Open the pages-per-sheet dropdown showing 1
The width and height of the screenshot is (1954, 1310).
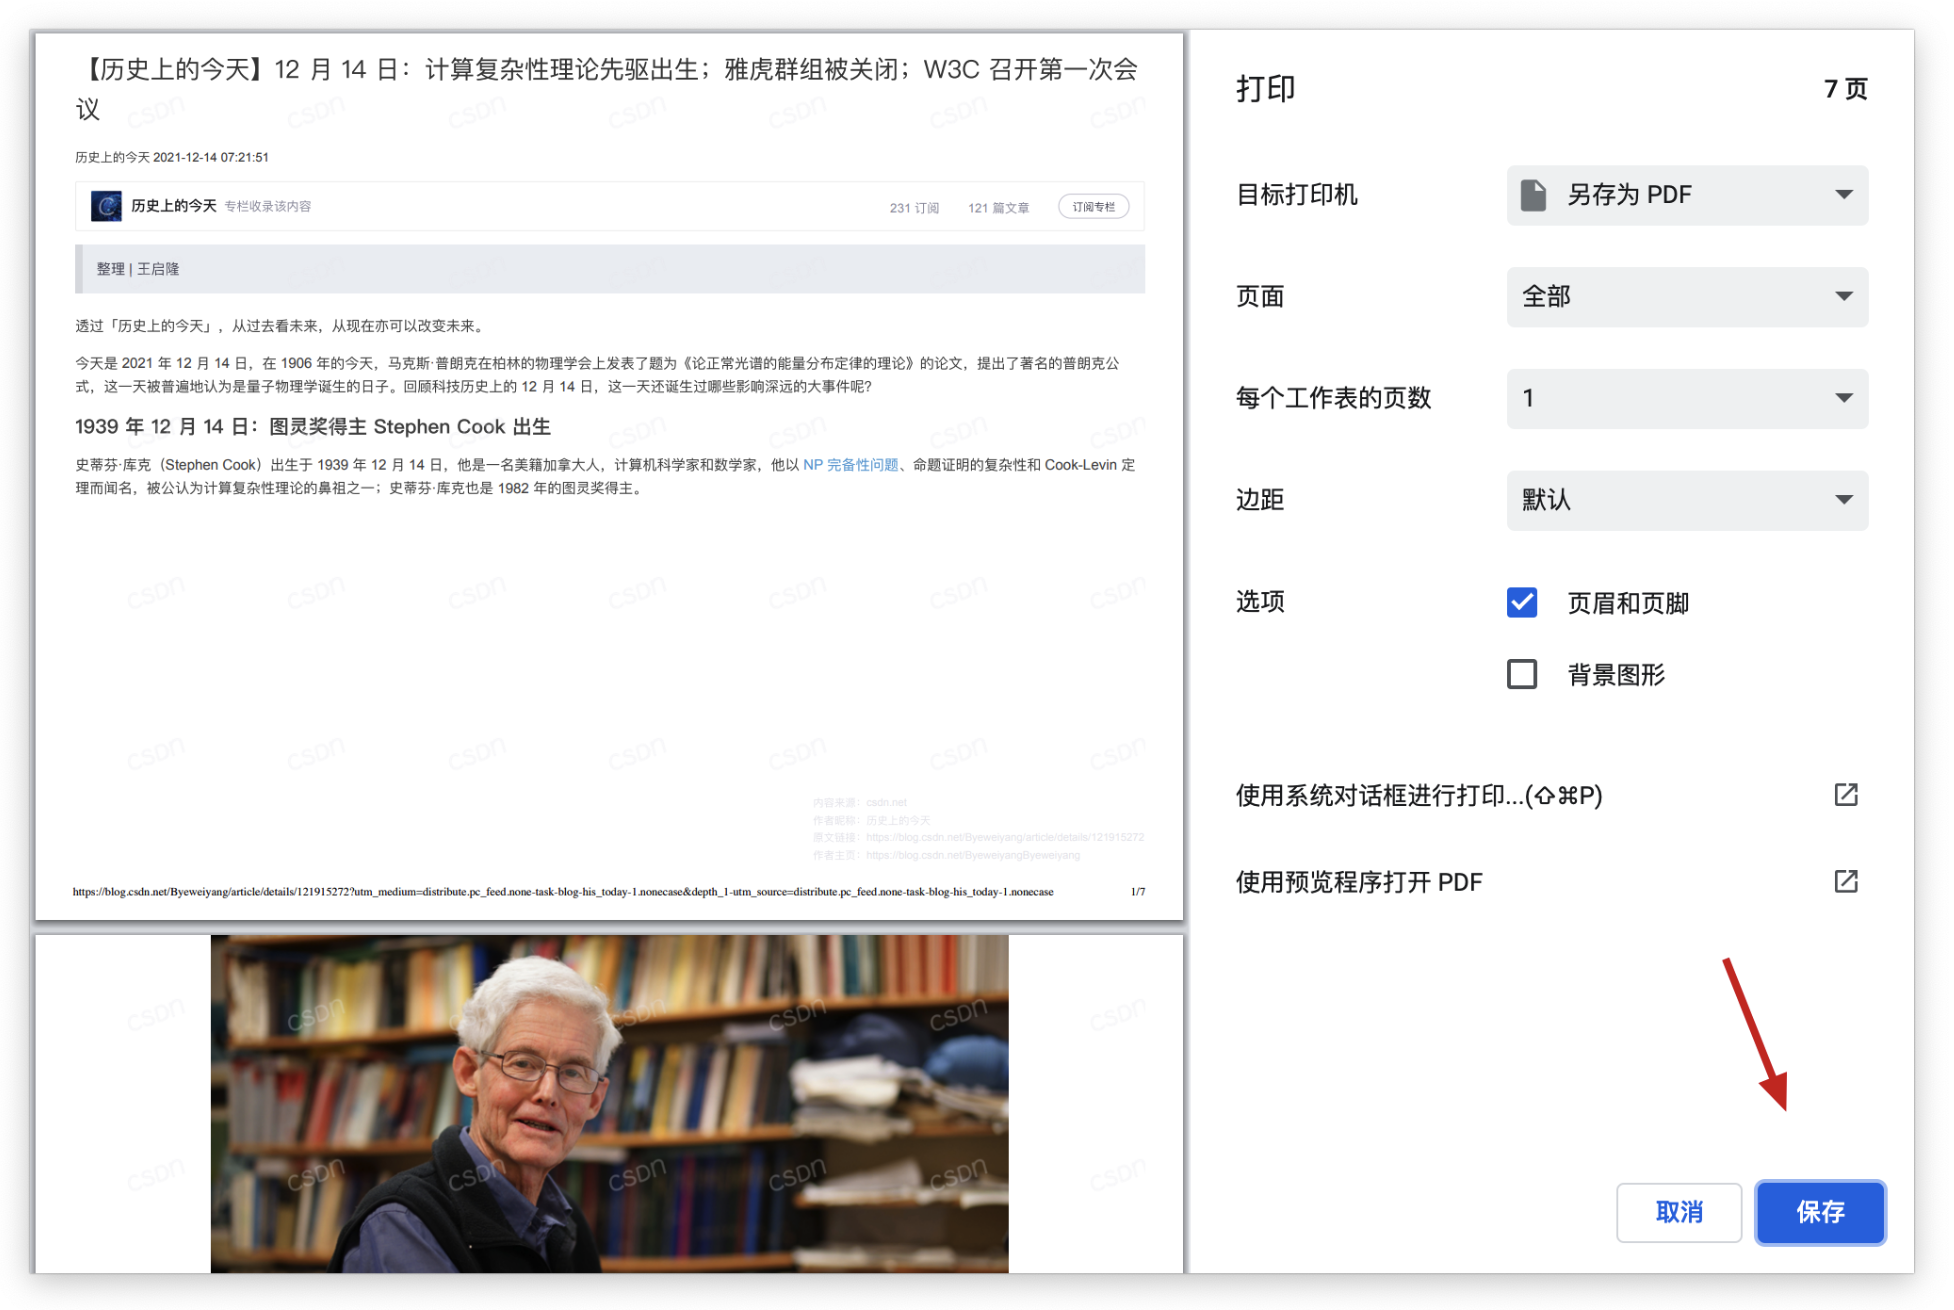pyautogui.click(x=1686, y=398)
